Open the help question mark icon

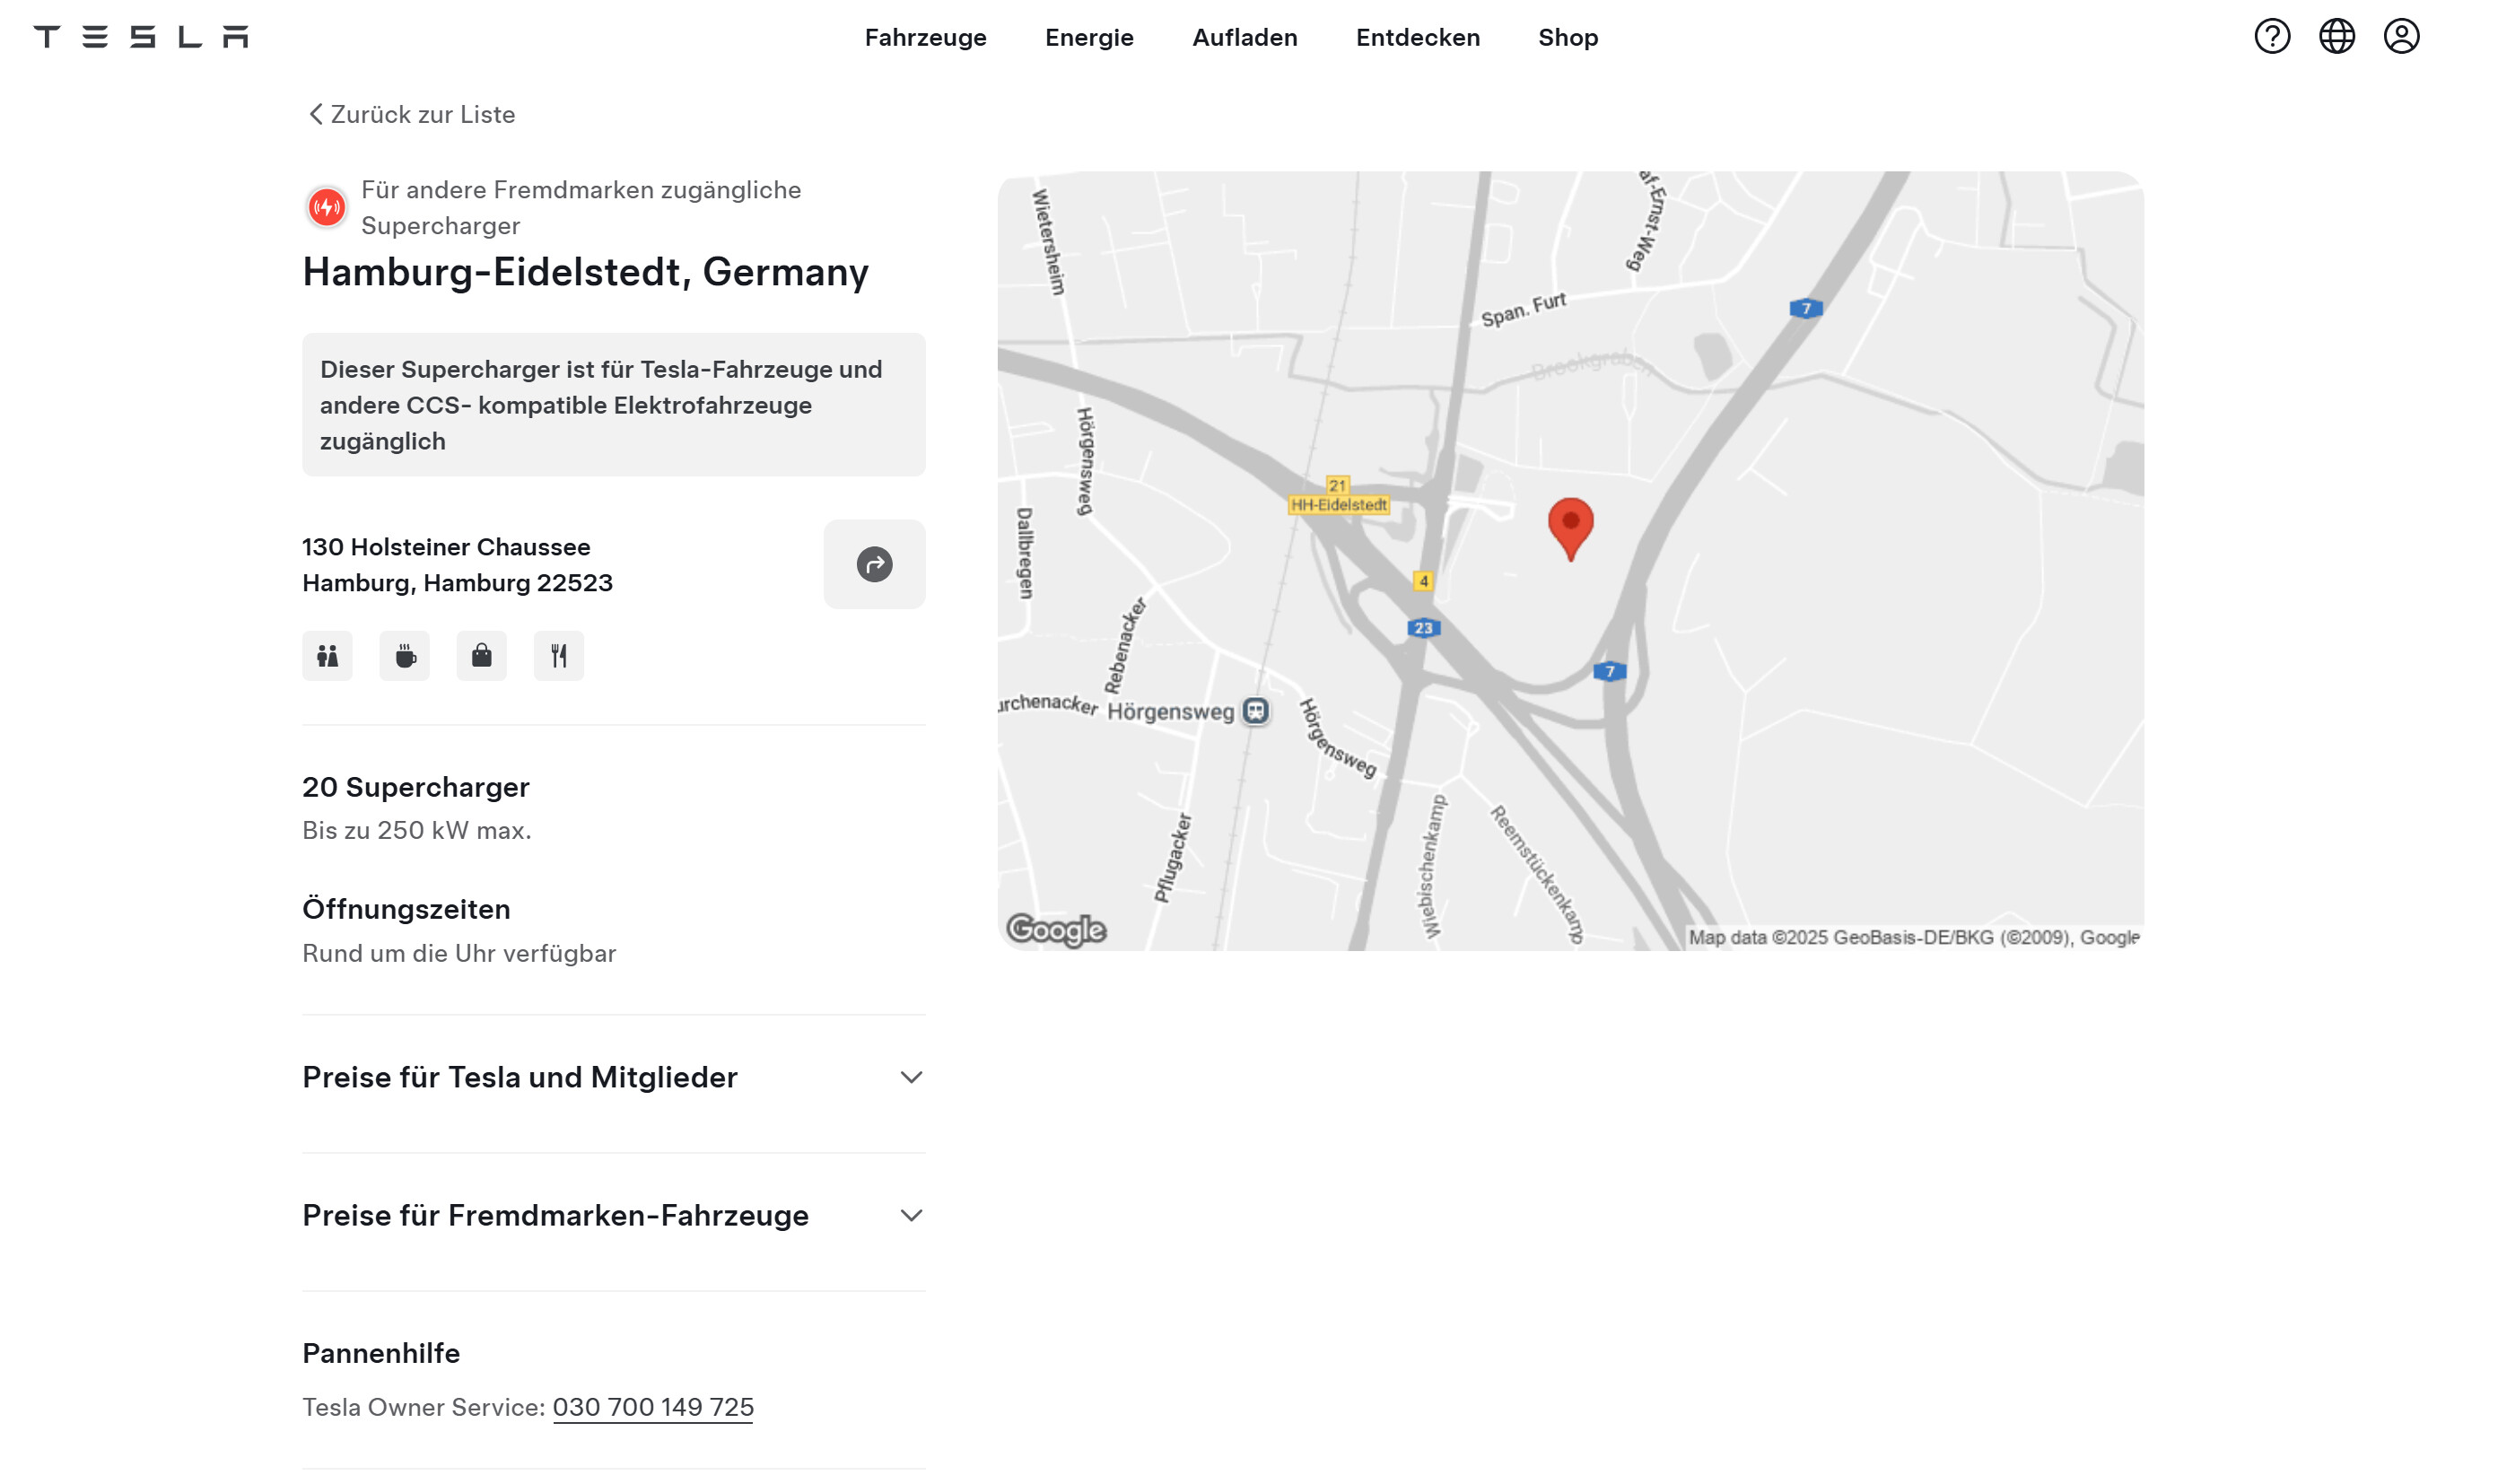(2271, 37)
